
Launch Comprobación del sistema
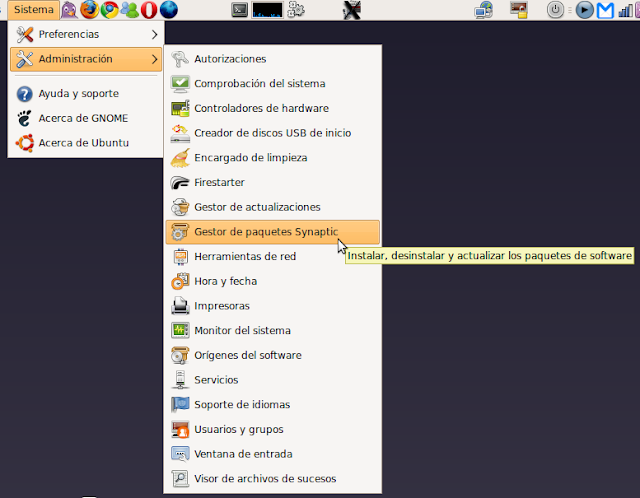(273, 84)
